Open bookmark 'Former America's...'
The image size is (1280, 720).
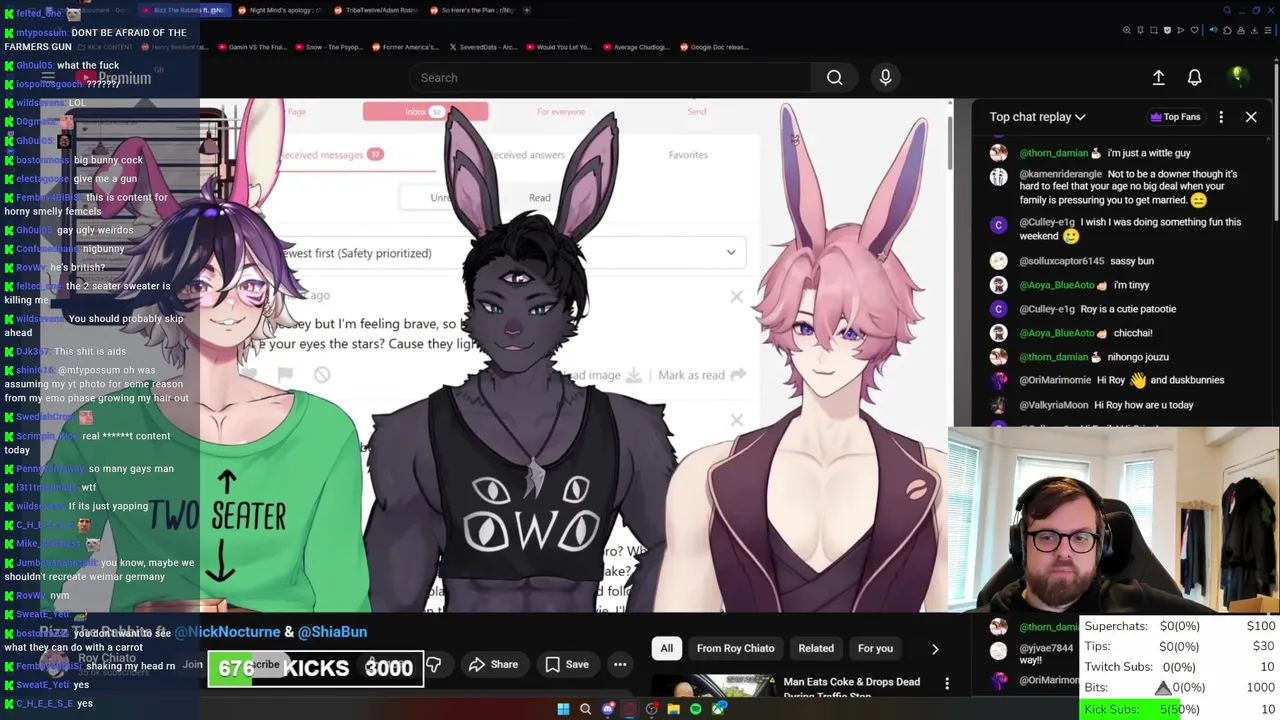405,47
